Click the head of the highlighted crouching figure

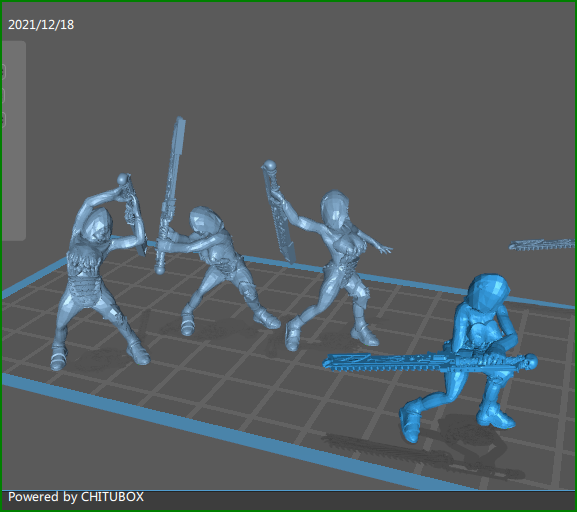click(x=488, y=294)
